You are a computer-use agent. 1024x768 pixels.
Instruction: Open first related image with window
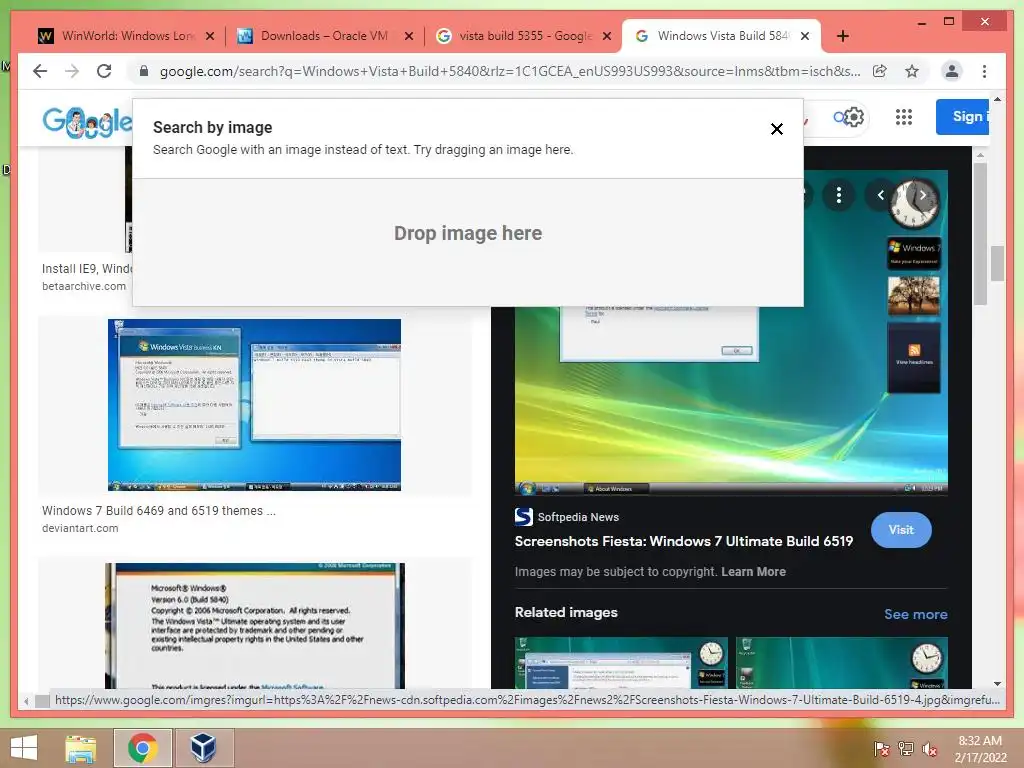click(x=620, y=663)
